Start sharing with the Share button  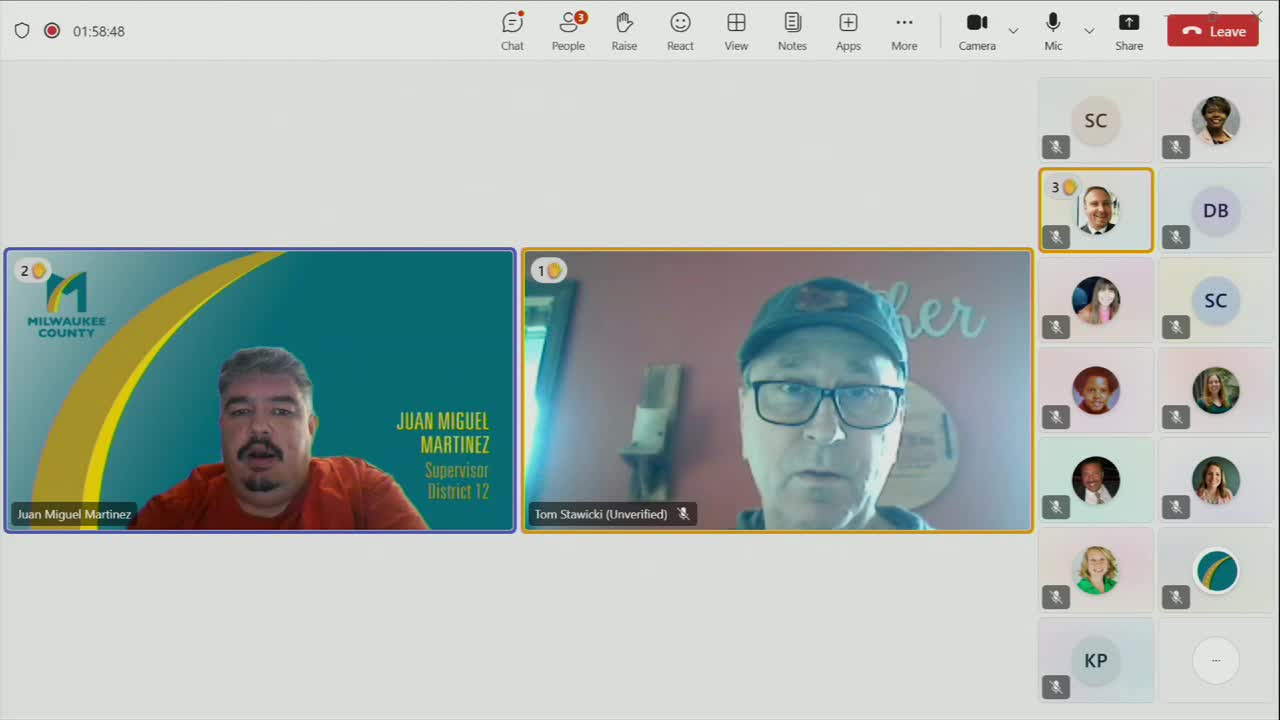pyautogui.click(x=1129, y=31)
